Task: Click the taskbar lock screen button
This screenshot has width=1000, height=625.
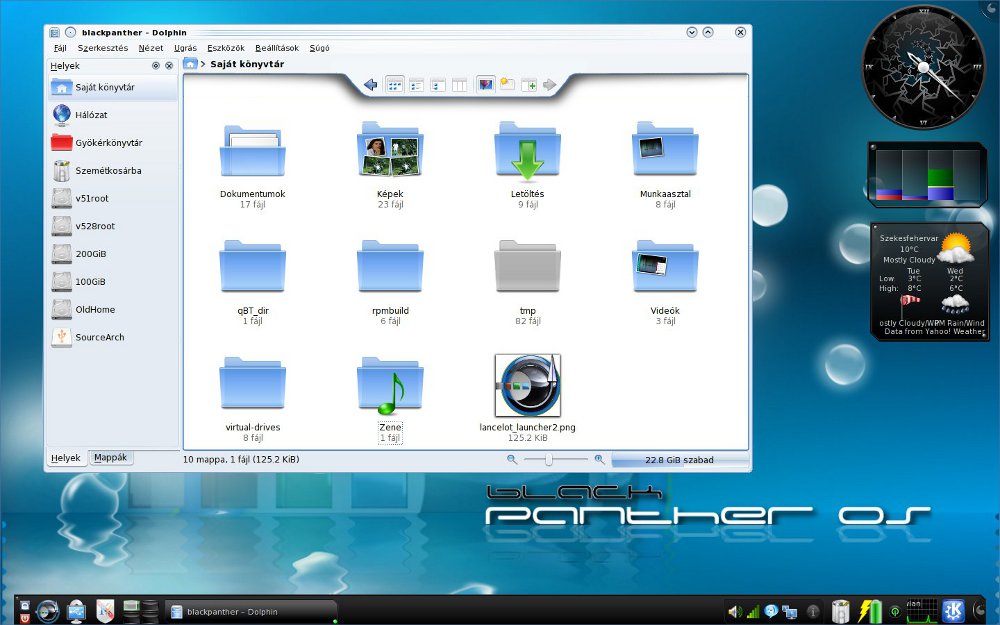Action: point(25,605)
